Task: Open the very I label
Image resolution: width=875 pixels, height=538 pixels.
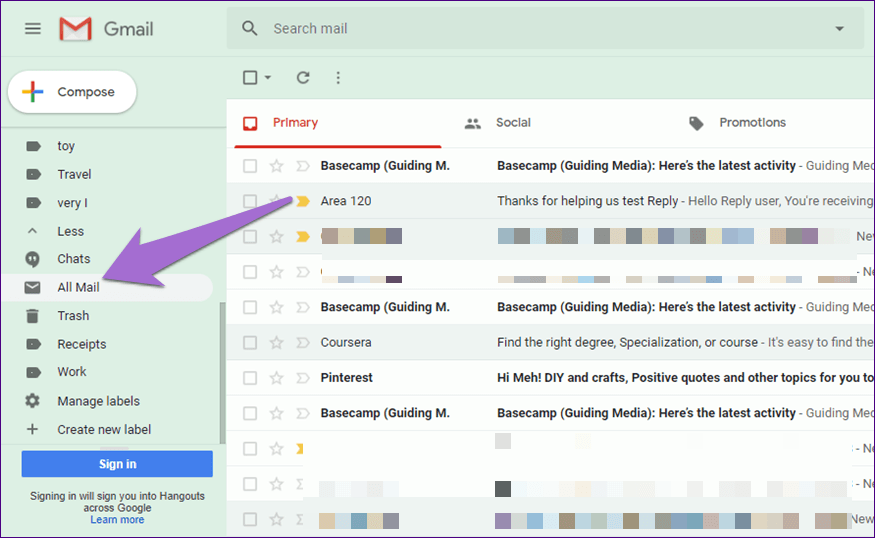Action: tap(73, 203)
